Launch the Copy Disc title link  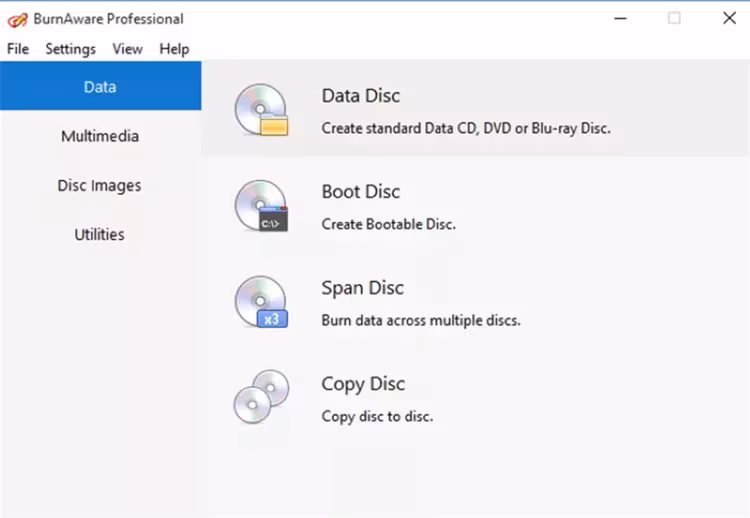[x=363, y=384]
